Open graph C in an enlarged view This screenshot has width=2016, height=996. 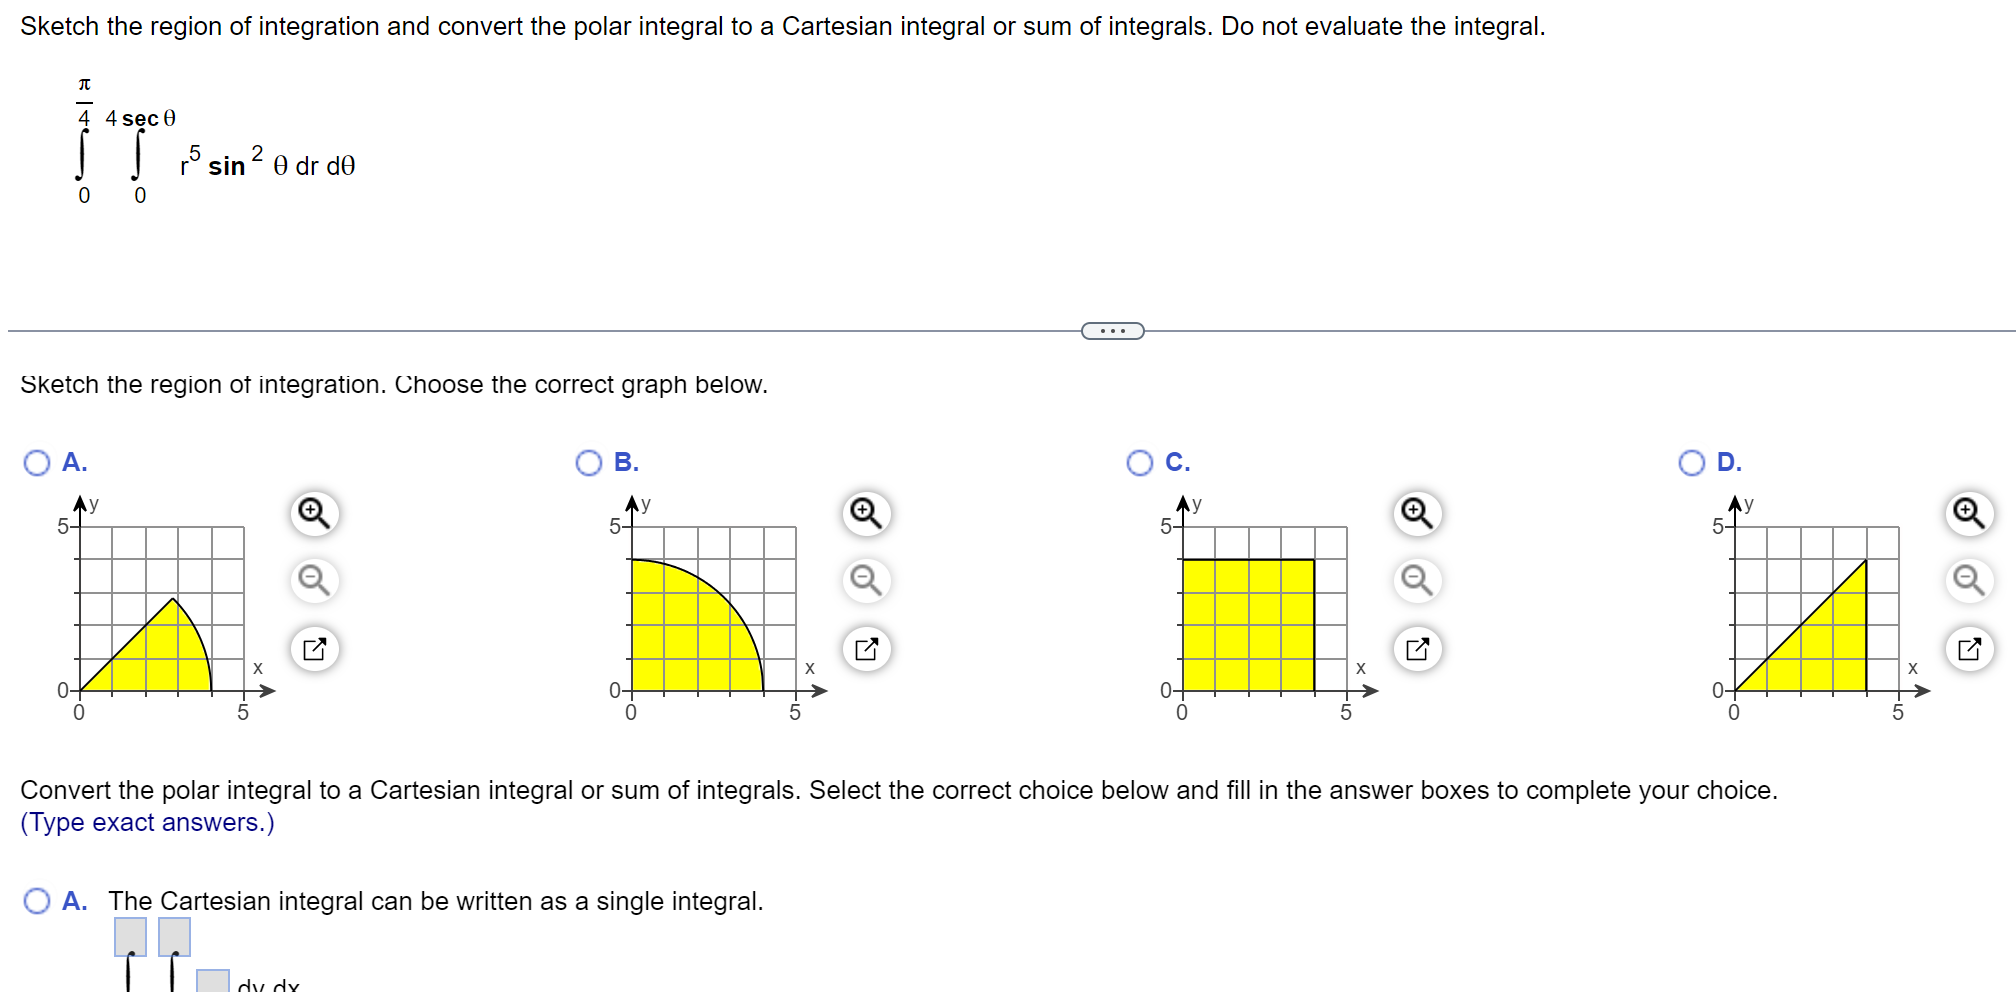[x=1416, y=648]
